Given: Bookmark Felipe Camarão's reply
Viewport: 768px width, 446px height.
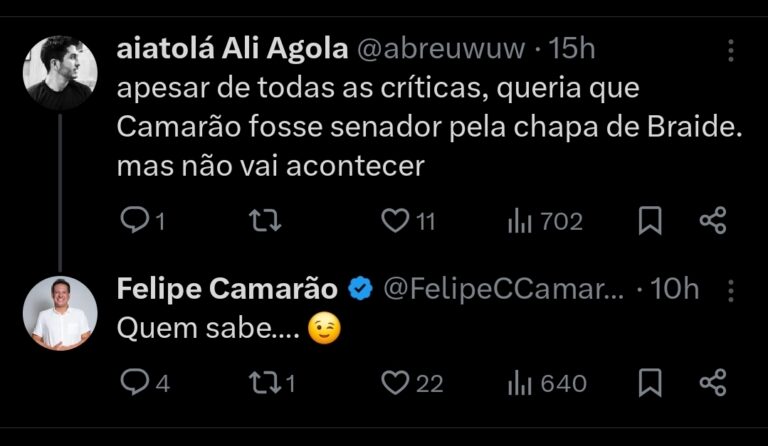Looking at the screenshot, I should (x=650, y=382).
